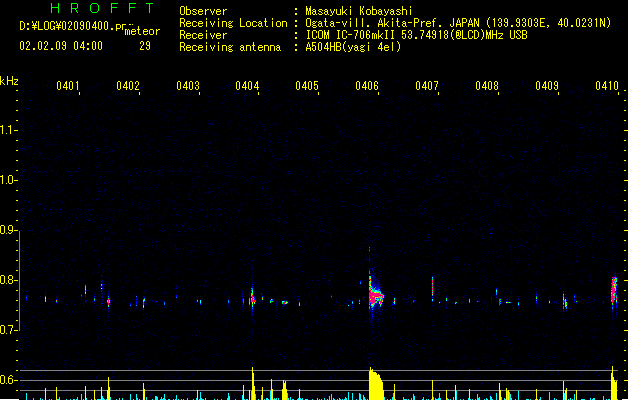
Task: Click the 0403 time marker
Action: 188,86
